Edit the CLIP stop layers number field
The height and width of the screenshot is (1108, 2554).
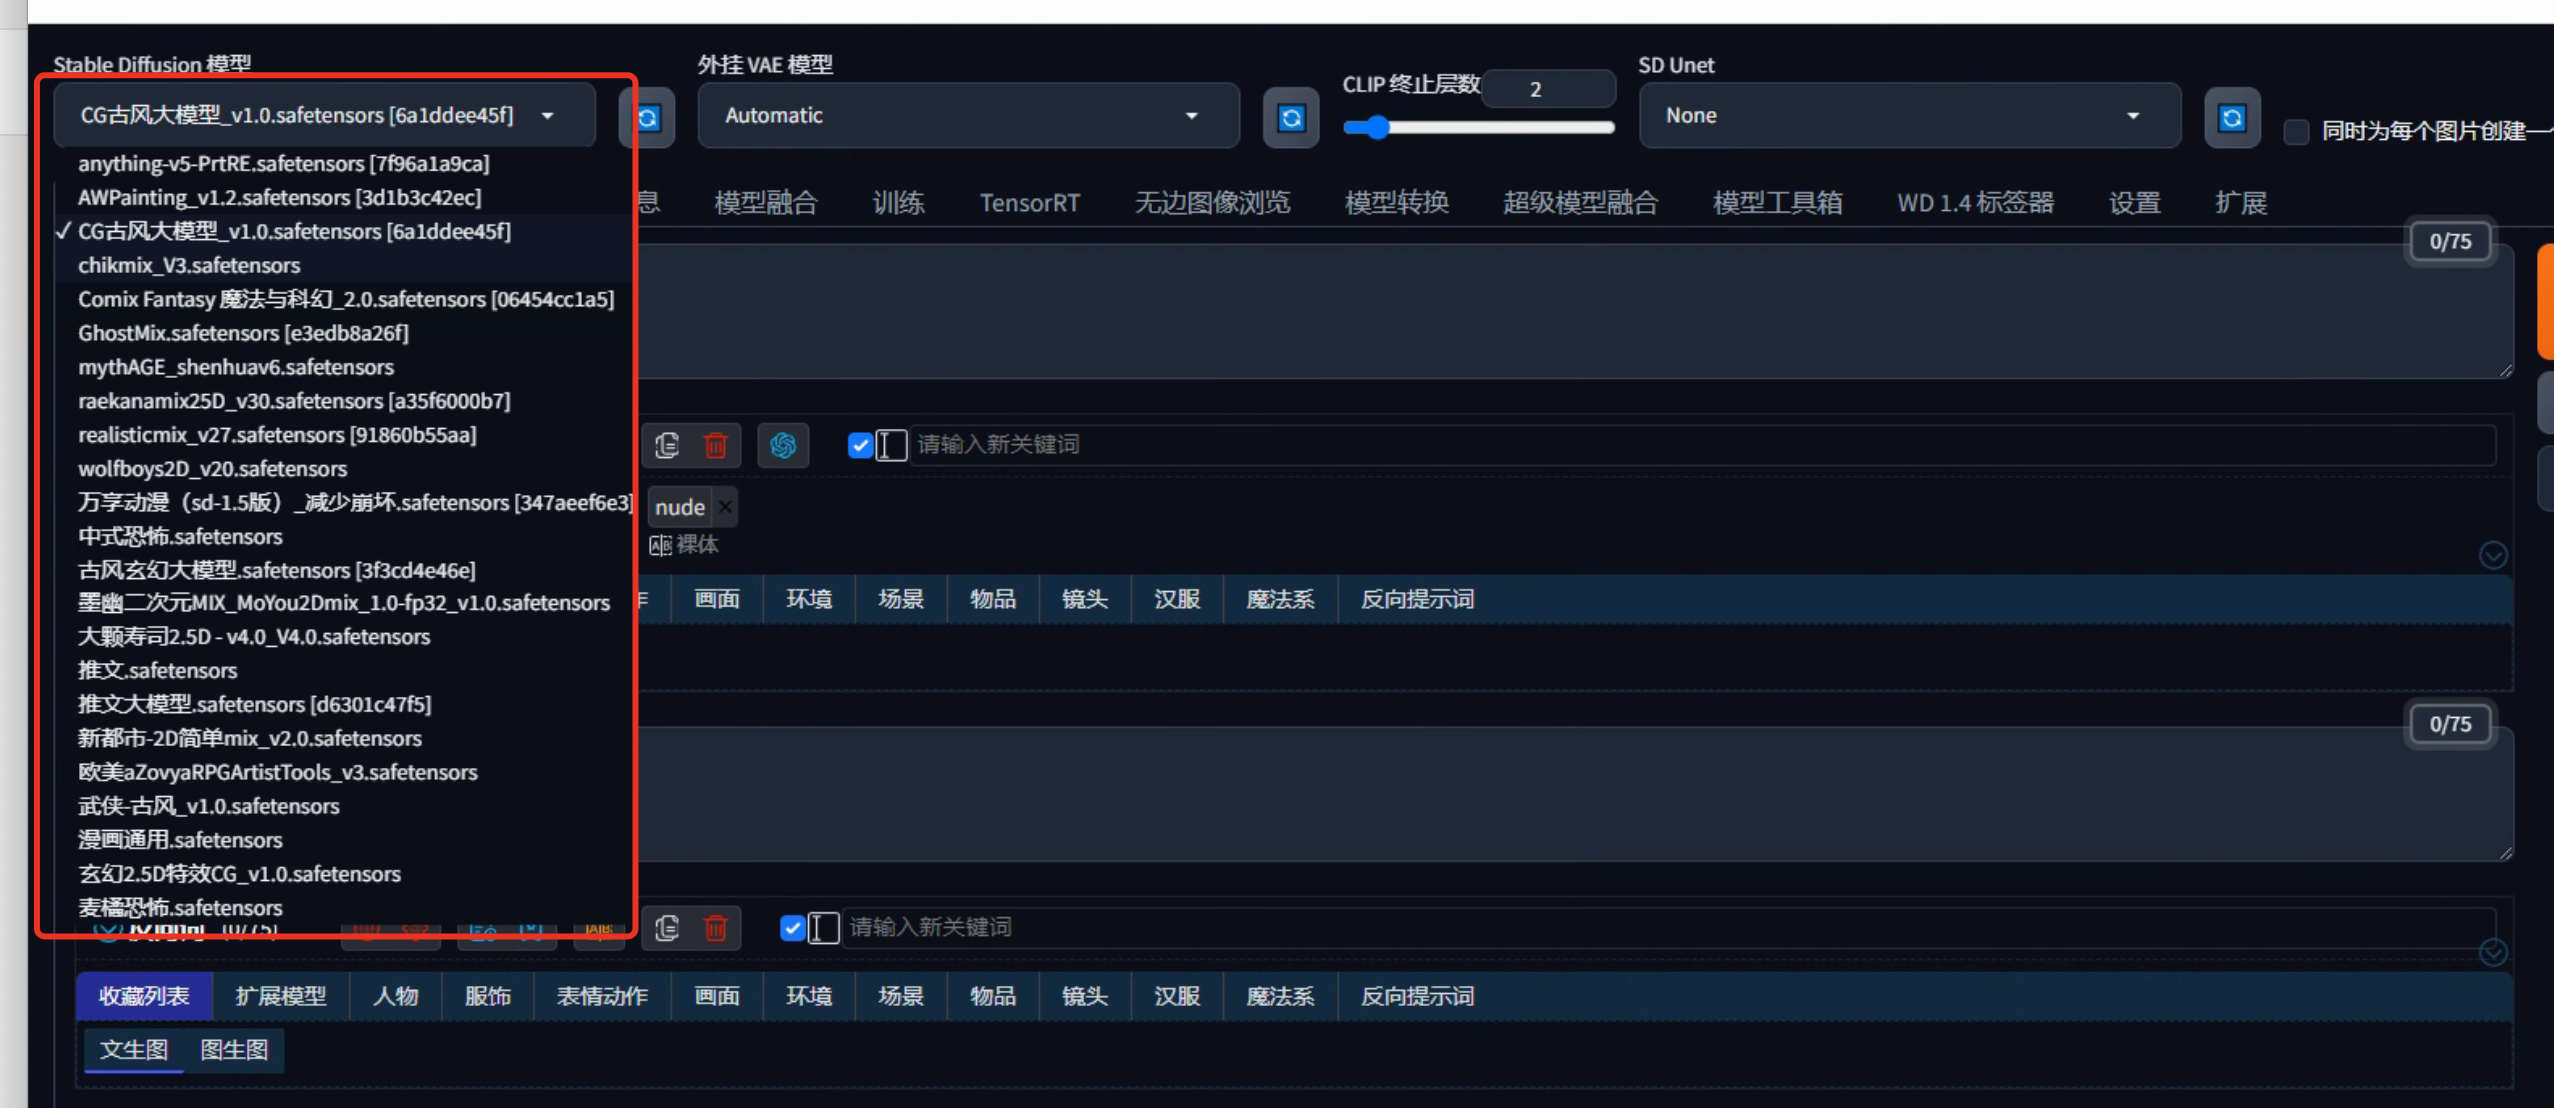[x=1547, y=89]
